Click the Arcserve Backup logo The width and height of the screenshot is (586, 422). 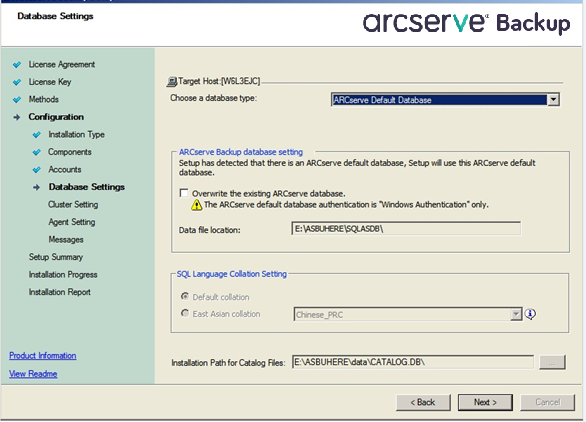(x=466, y=23)
